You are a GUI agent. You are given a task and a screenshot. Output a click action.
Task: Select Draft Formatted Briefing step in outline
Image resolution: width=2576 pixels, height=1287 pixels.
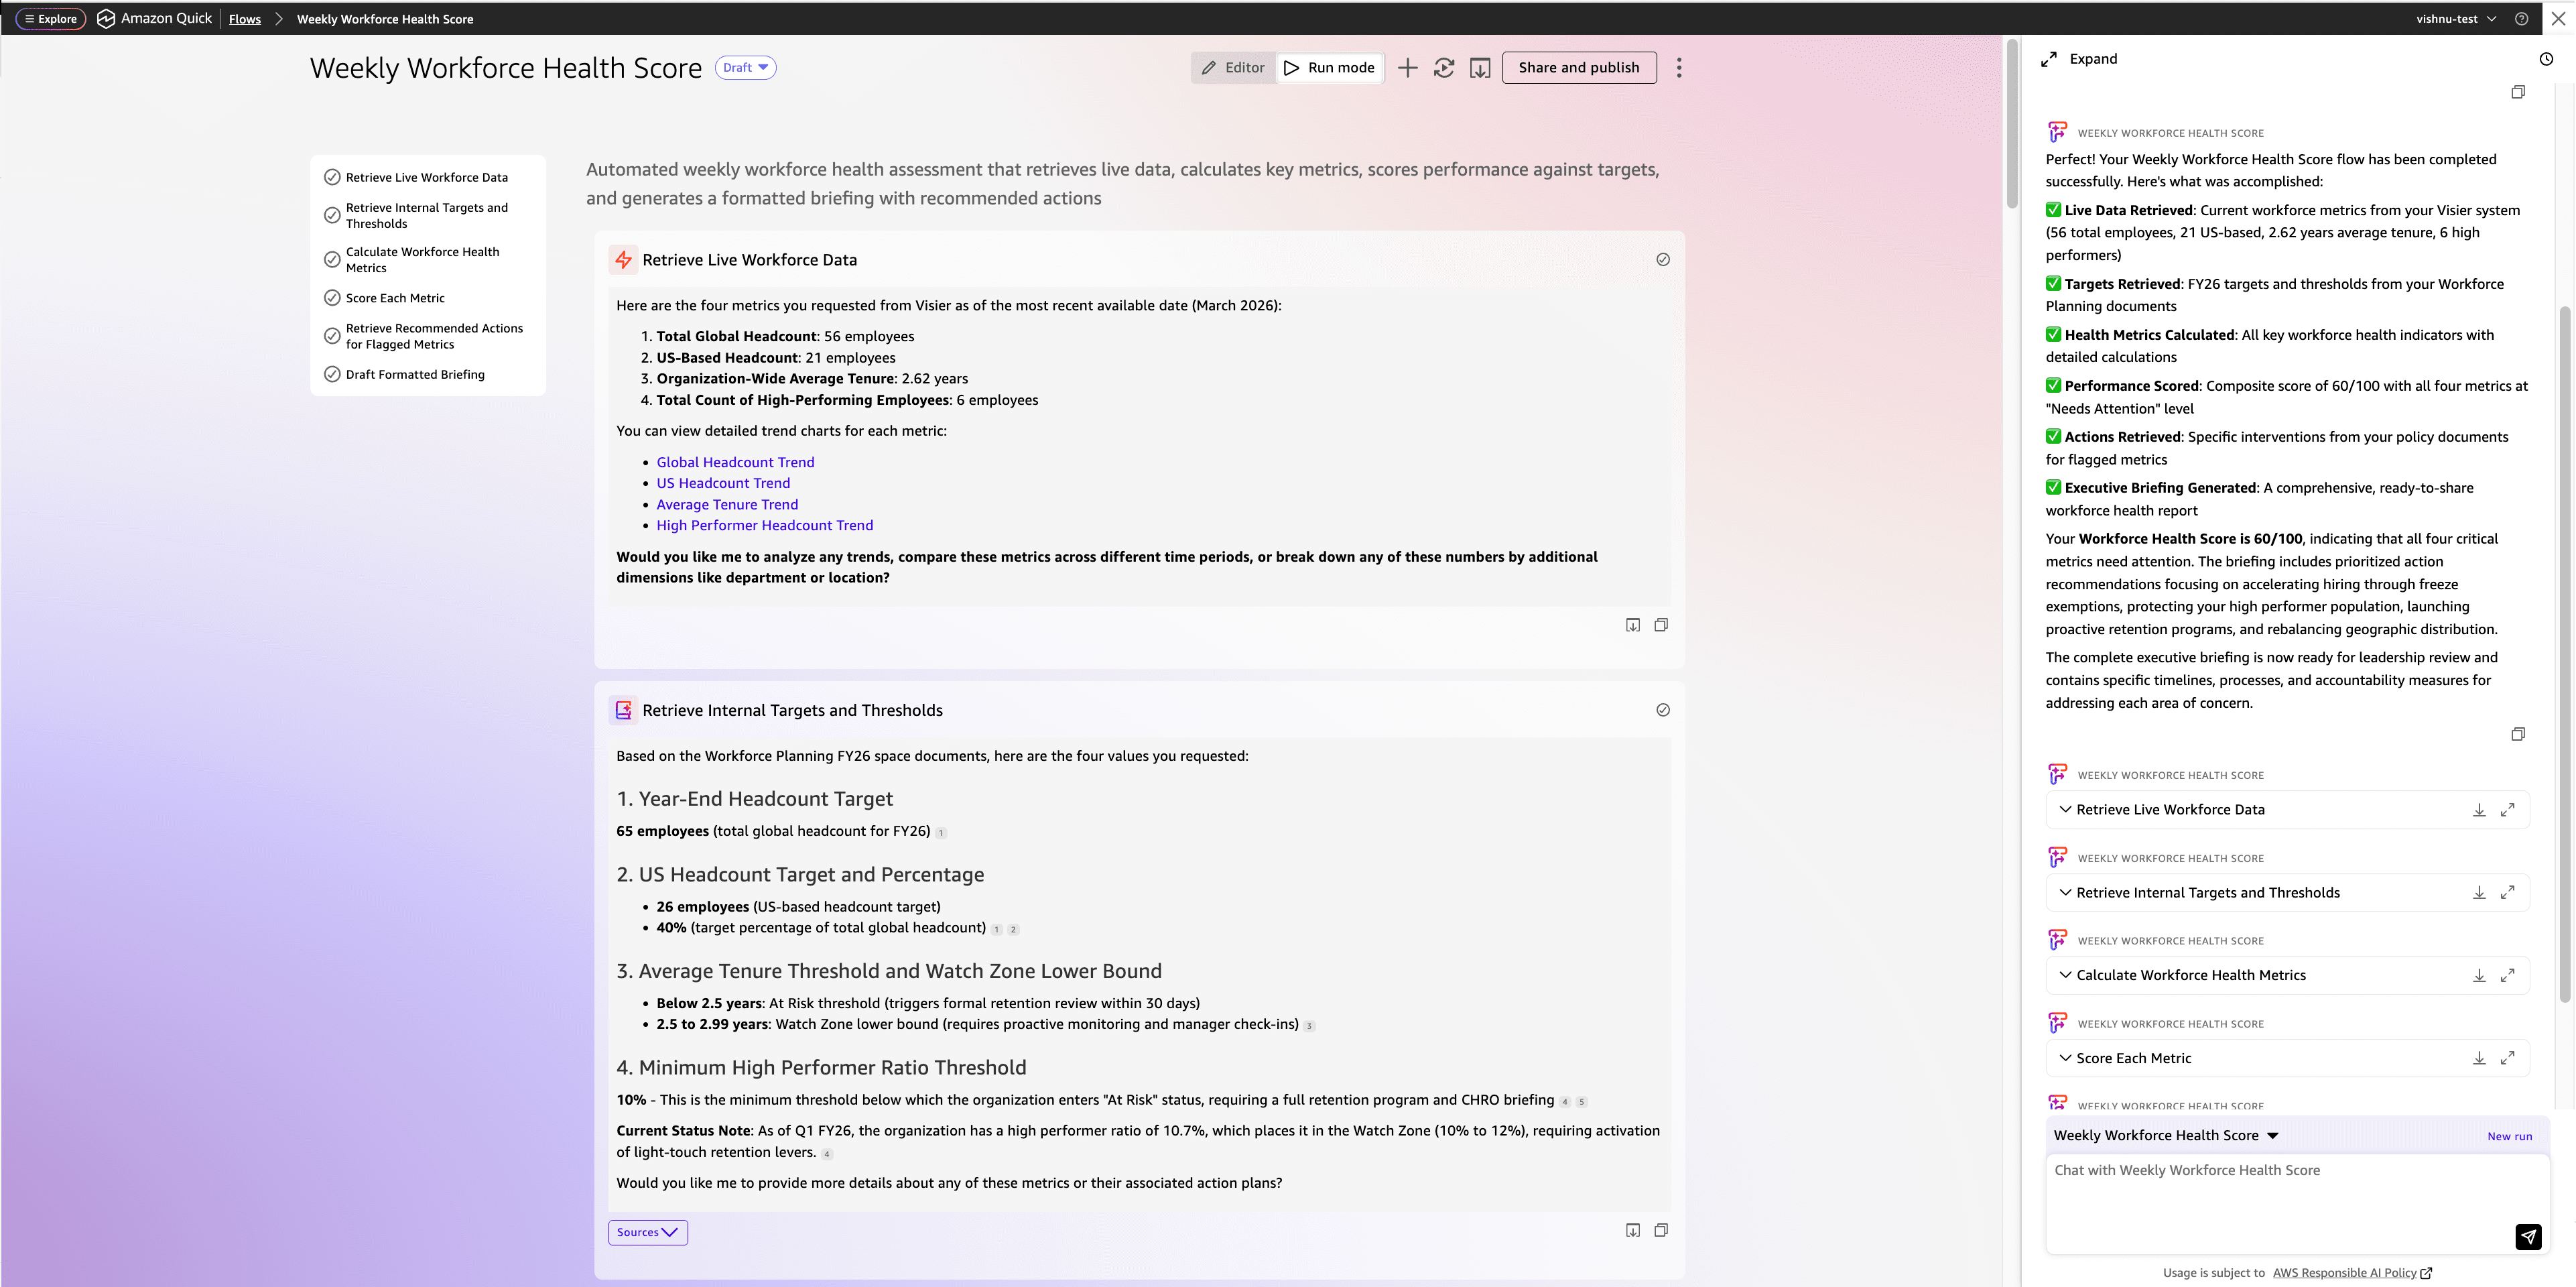[x=415, y=375]
